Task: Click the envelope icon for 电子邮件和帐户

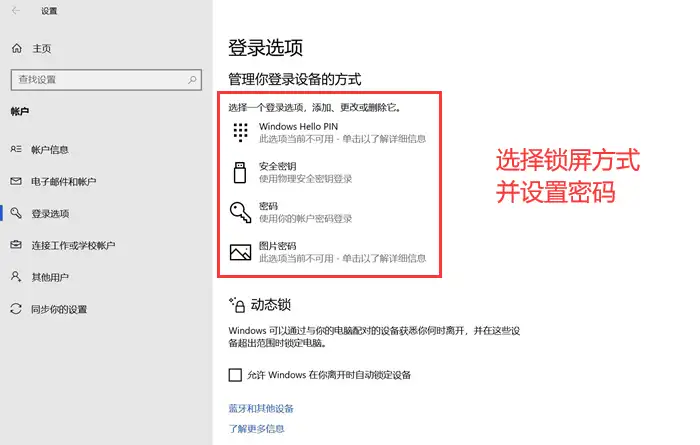Action: 16,181
